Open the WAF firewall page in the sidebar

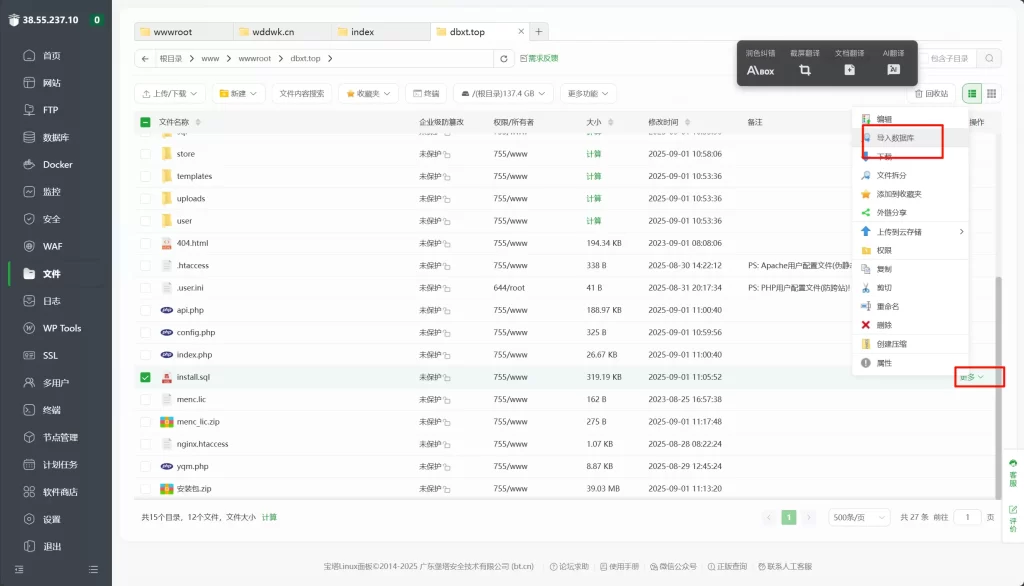click(52, 246)
